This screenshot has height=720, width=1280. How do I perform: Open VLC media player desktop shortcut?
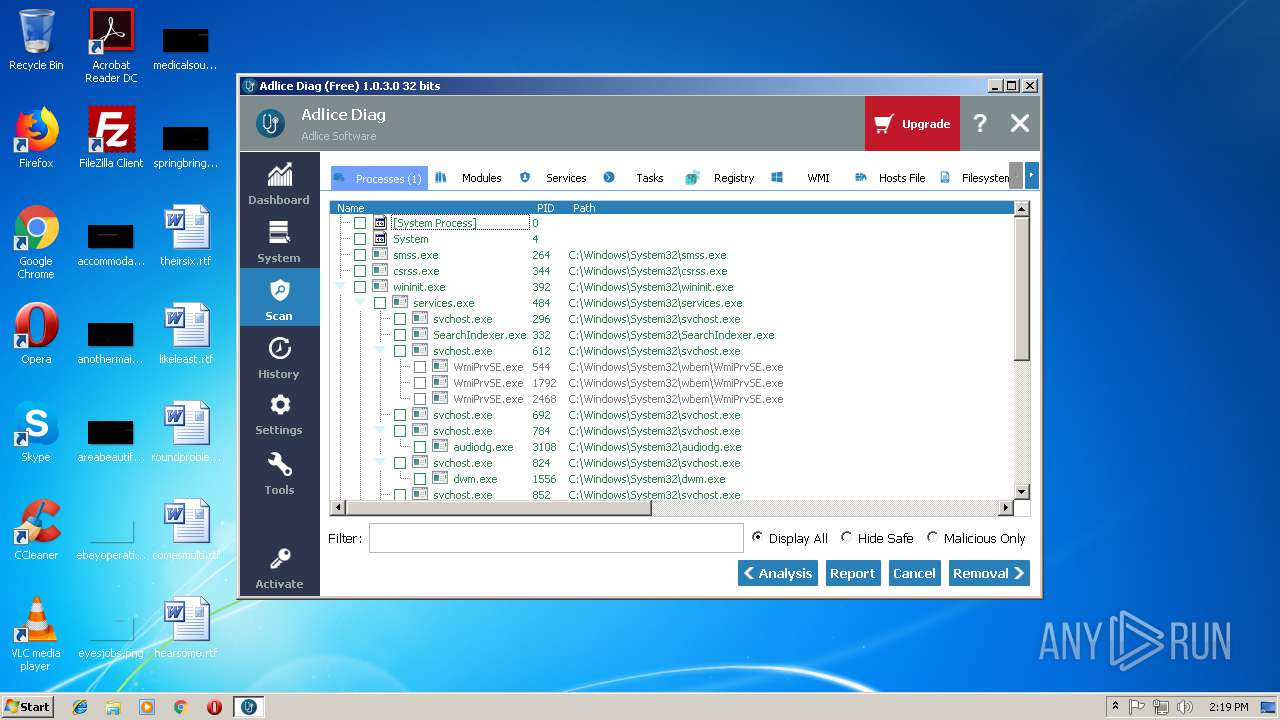(x=36, y=634)
